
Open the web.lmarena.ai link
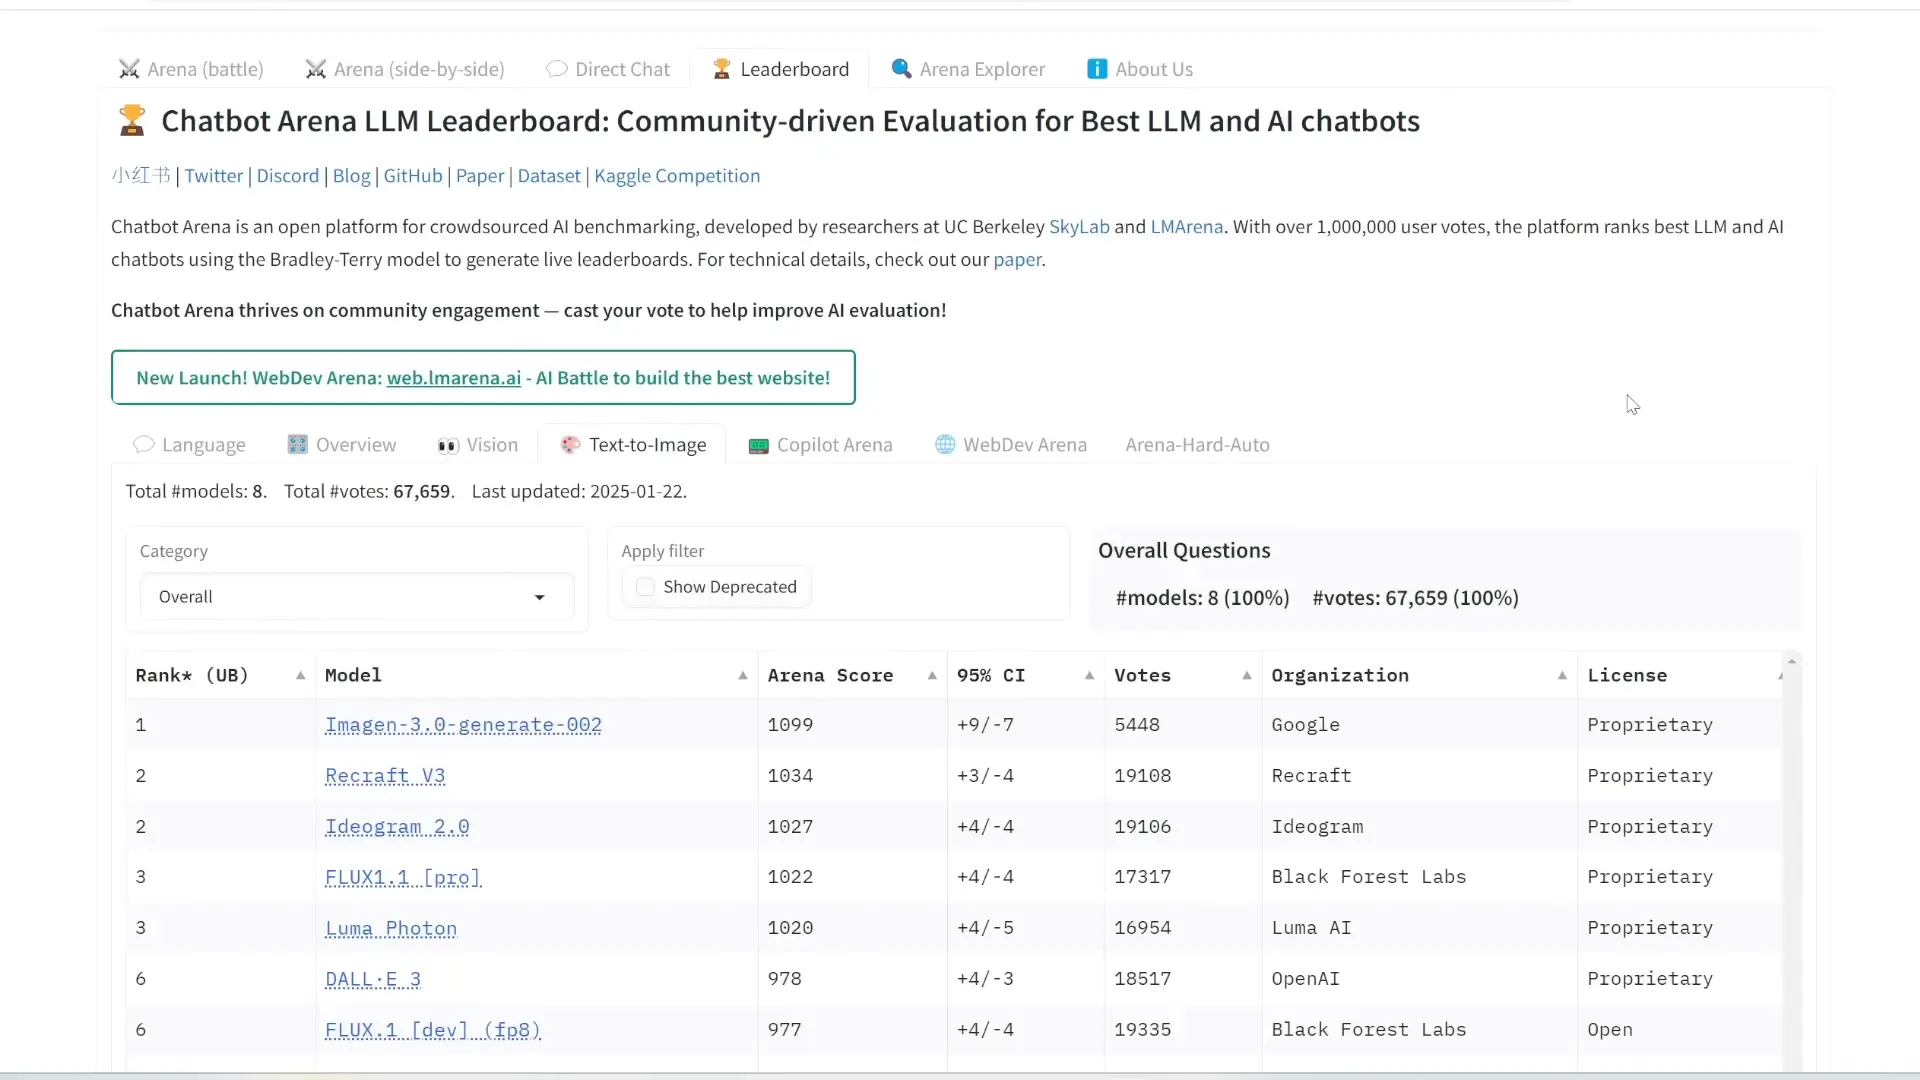tap(454, 378)
